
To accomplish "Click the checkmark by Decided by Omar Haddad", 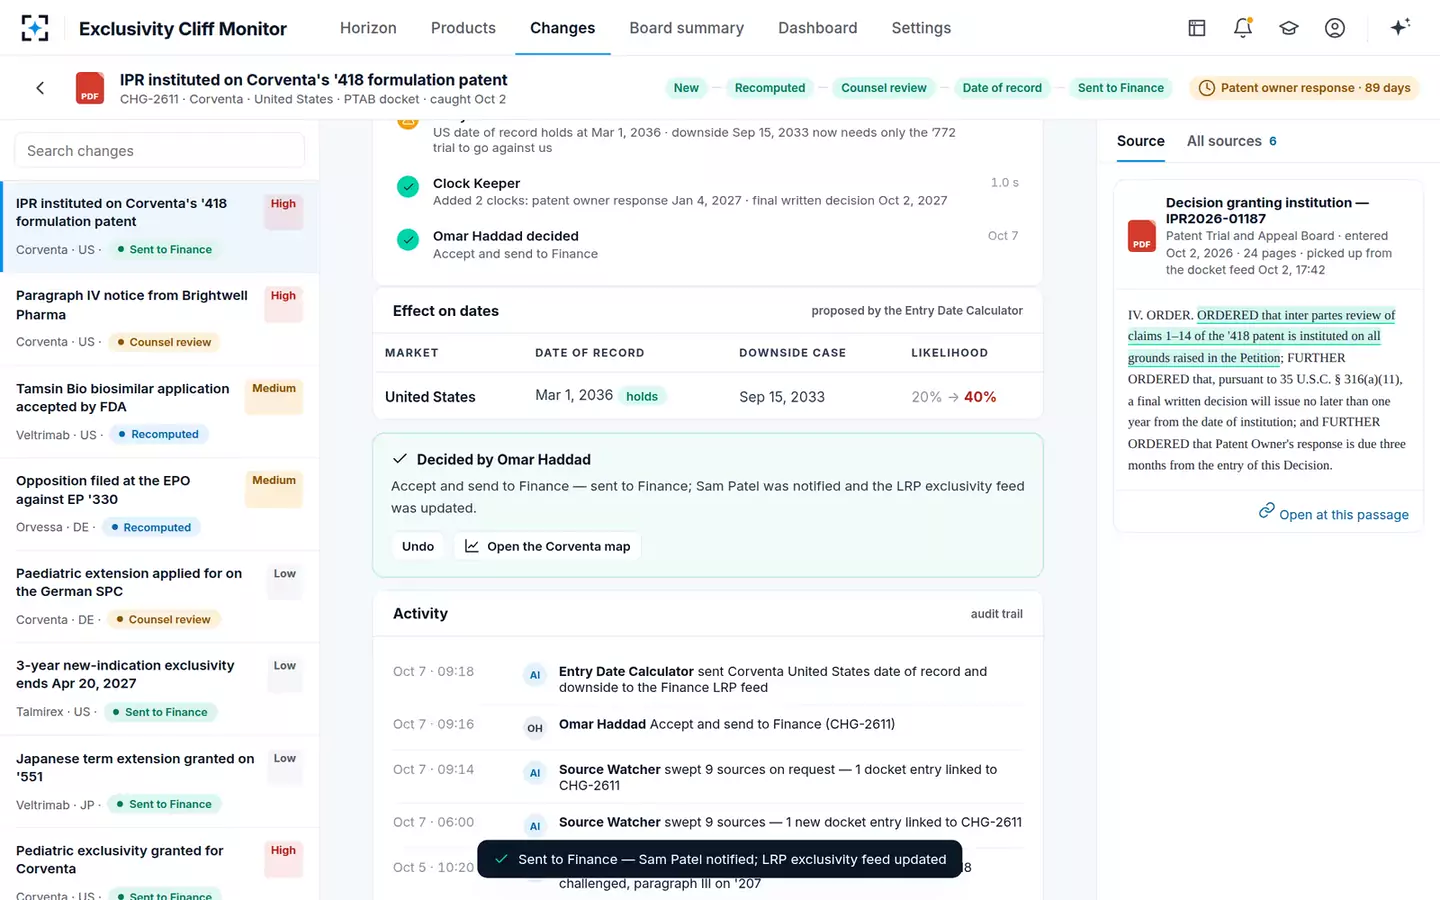I will coord(400,459).
